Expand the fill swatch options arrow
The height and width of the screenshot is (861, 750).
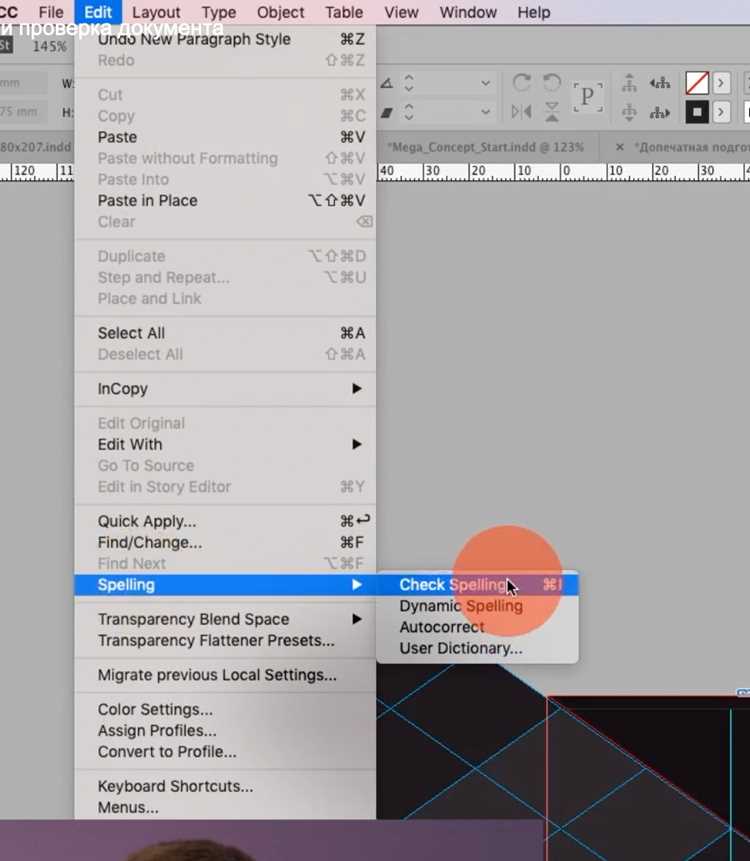[721, 83]
